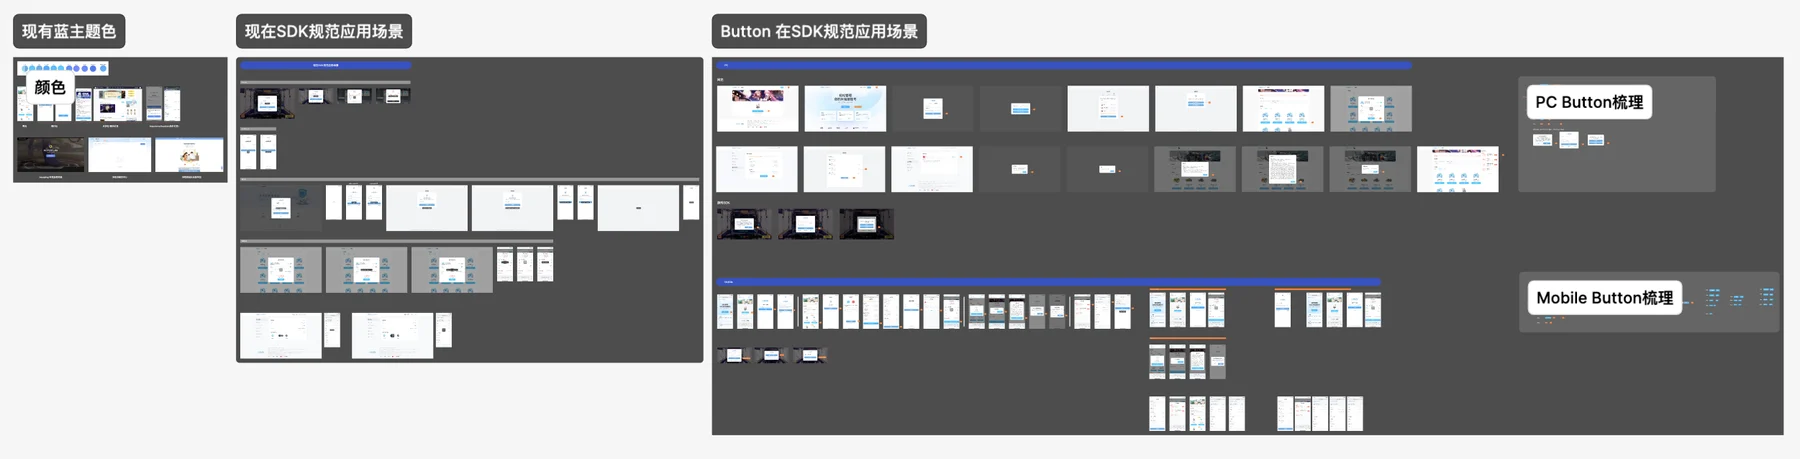Click the Mobile Button梳理 label card
The image size is (1800, 459).
pyautogui.click(x=1604, y=298)
